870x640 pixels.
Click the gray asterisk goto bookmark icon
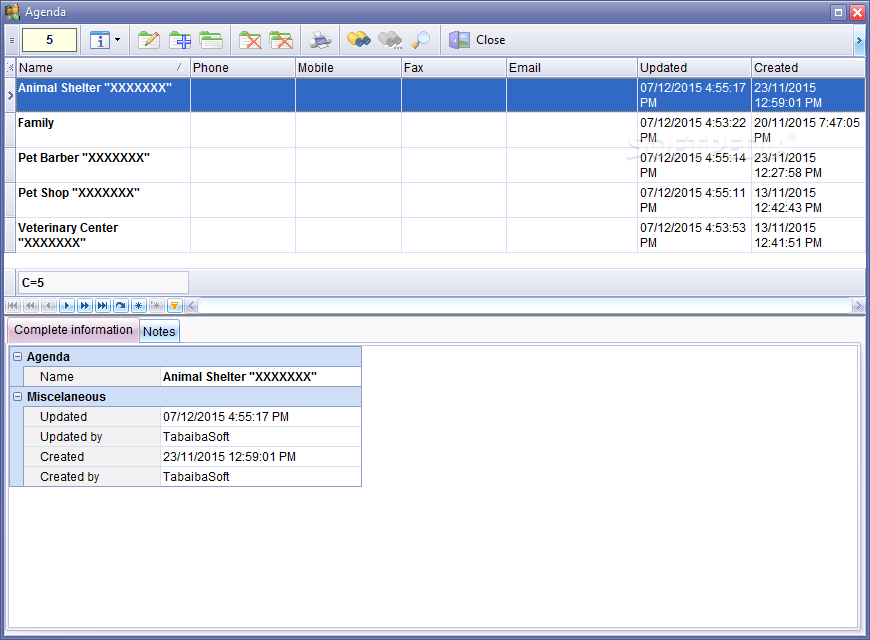(156, 305)
